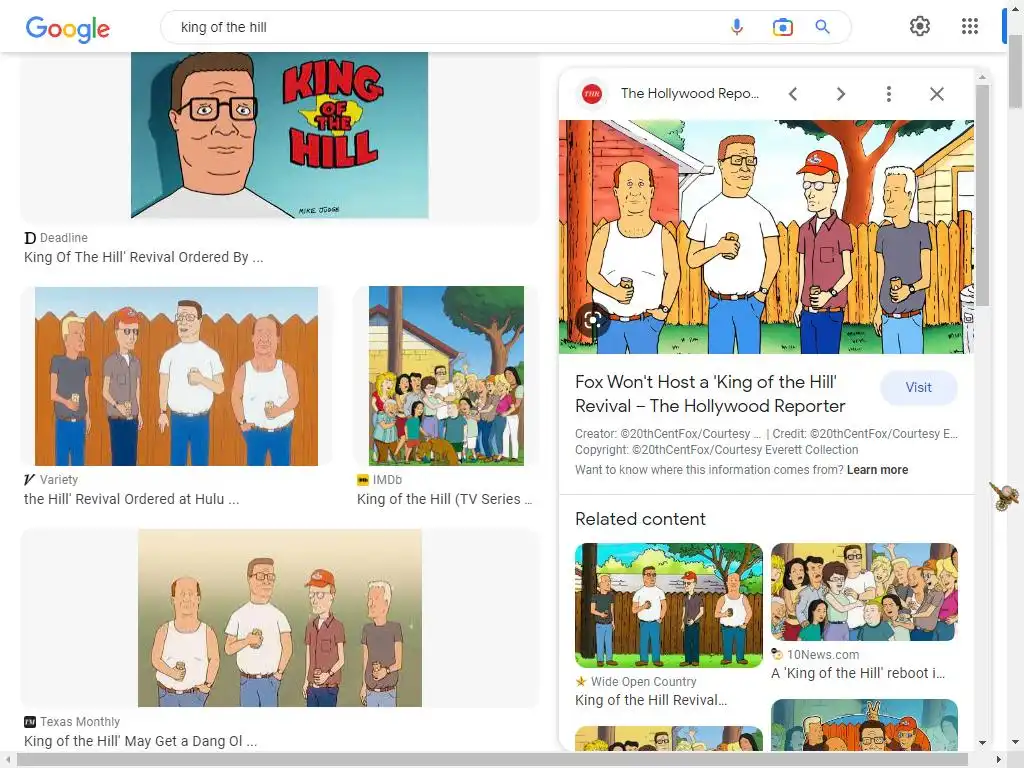The height and width of the screenshot is (768, 1024).
Task: Click the Google logo
Action: click(68, 28)
